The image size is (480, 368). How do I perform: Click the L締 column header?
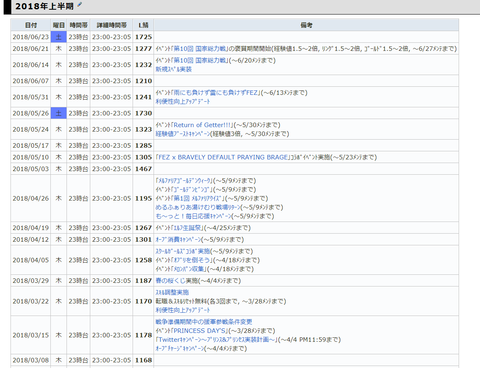(x=143, y=25)
